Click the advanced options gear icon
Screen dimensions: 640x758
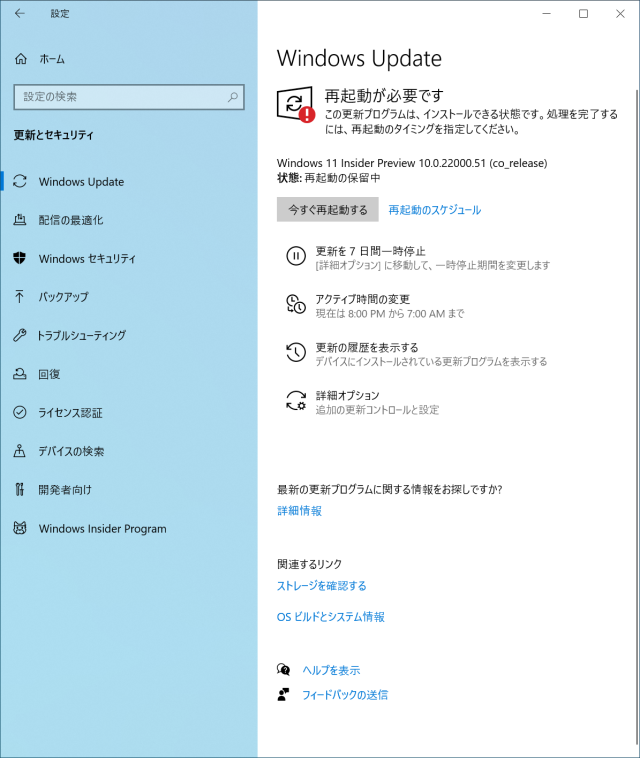[296, 401]
